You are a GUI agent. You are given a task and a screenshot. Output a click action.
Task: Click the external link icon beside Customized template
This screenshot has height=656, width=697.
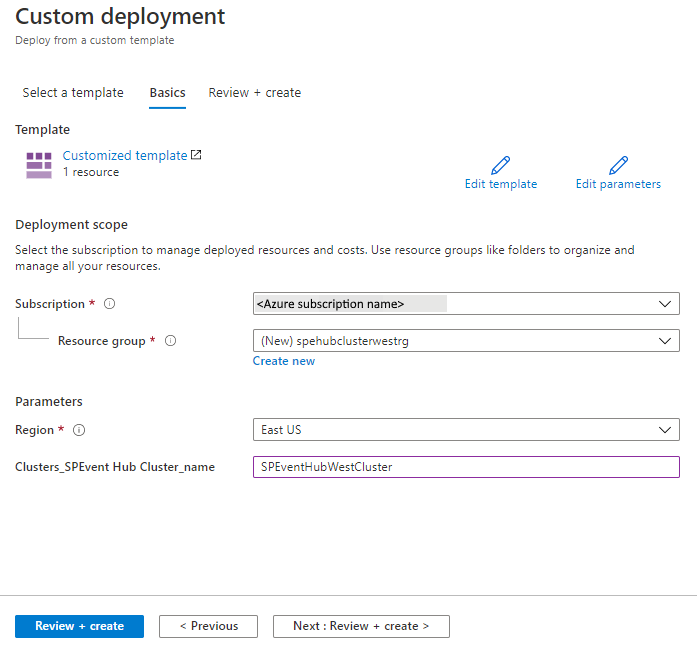pyautogui.click(x=196, y=155)
